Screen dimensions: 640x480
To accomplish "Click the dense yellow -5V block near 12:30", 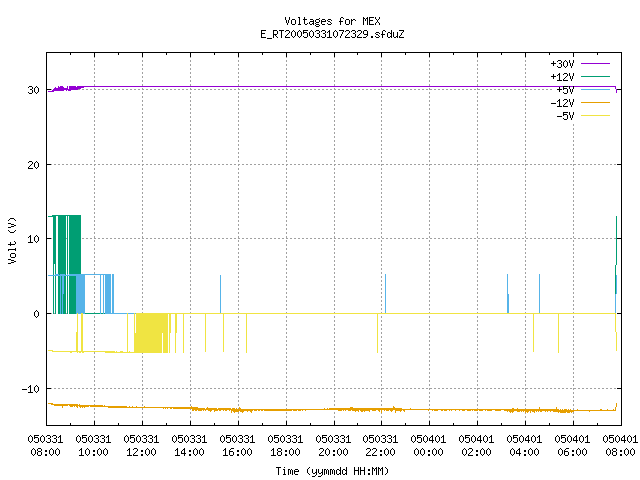I will tap(151, 333).
